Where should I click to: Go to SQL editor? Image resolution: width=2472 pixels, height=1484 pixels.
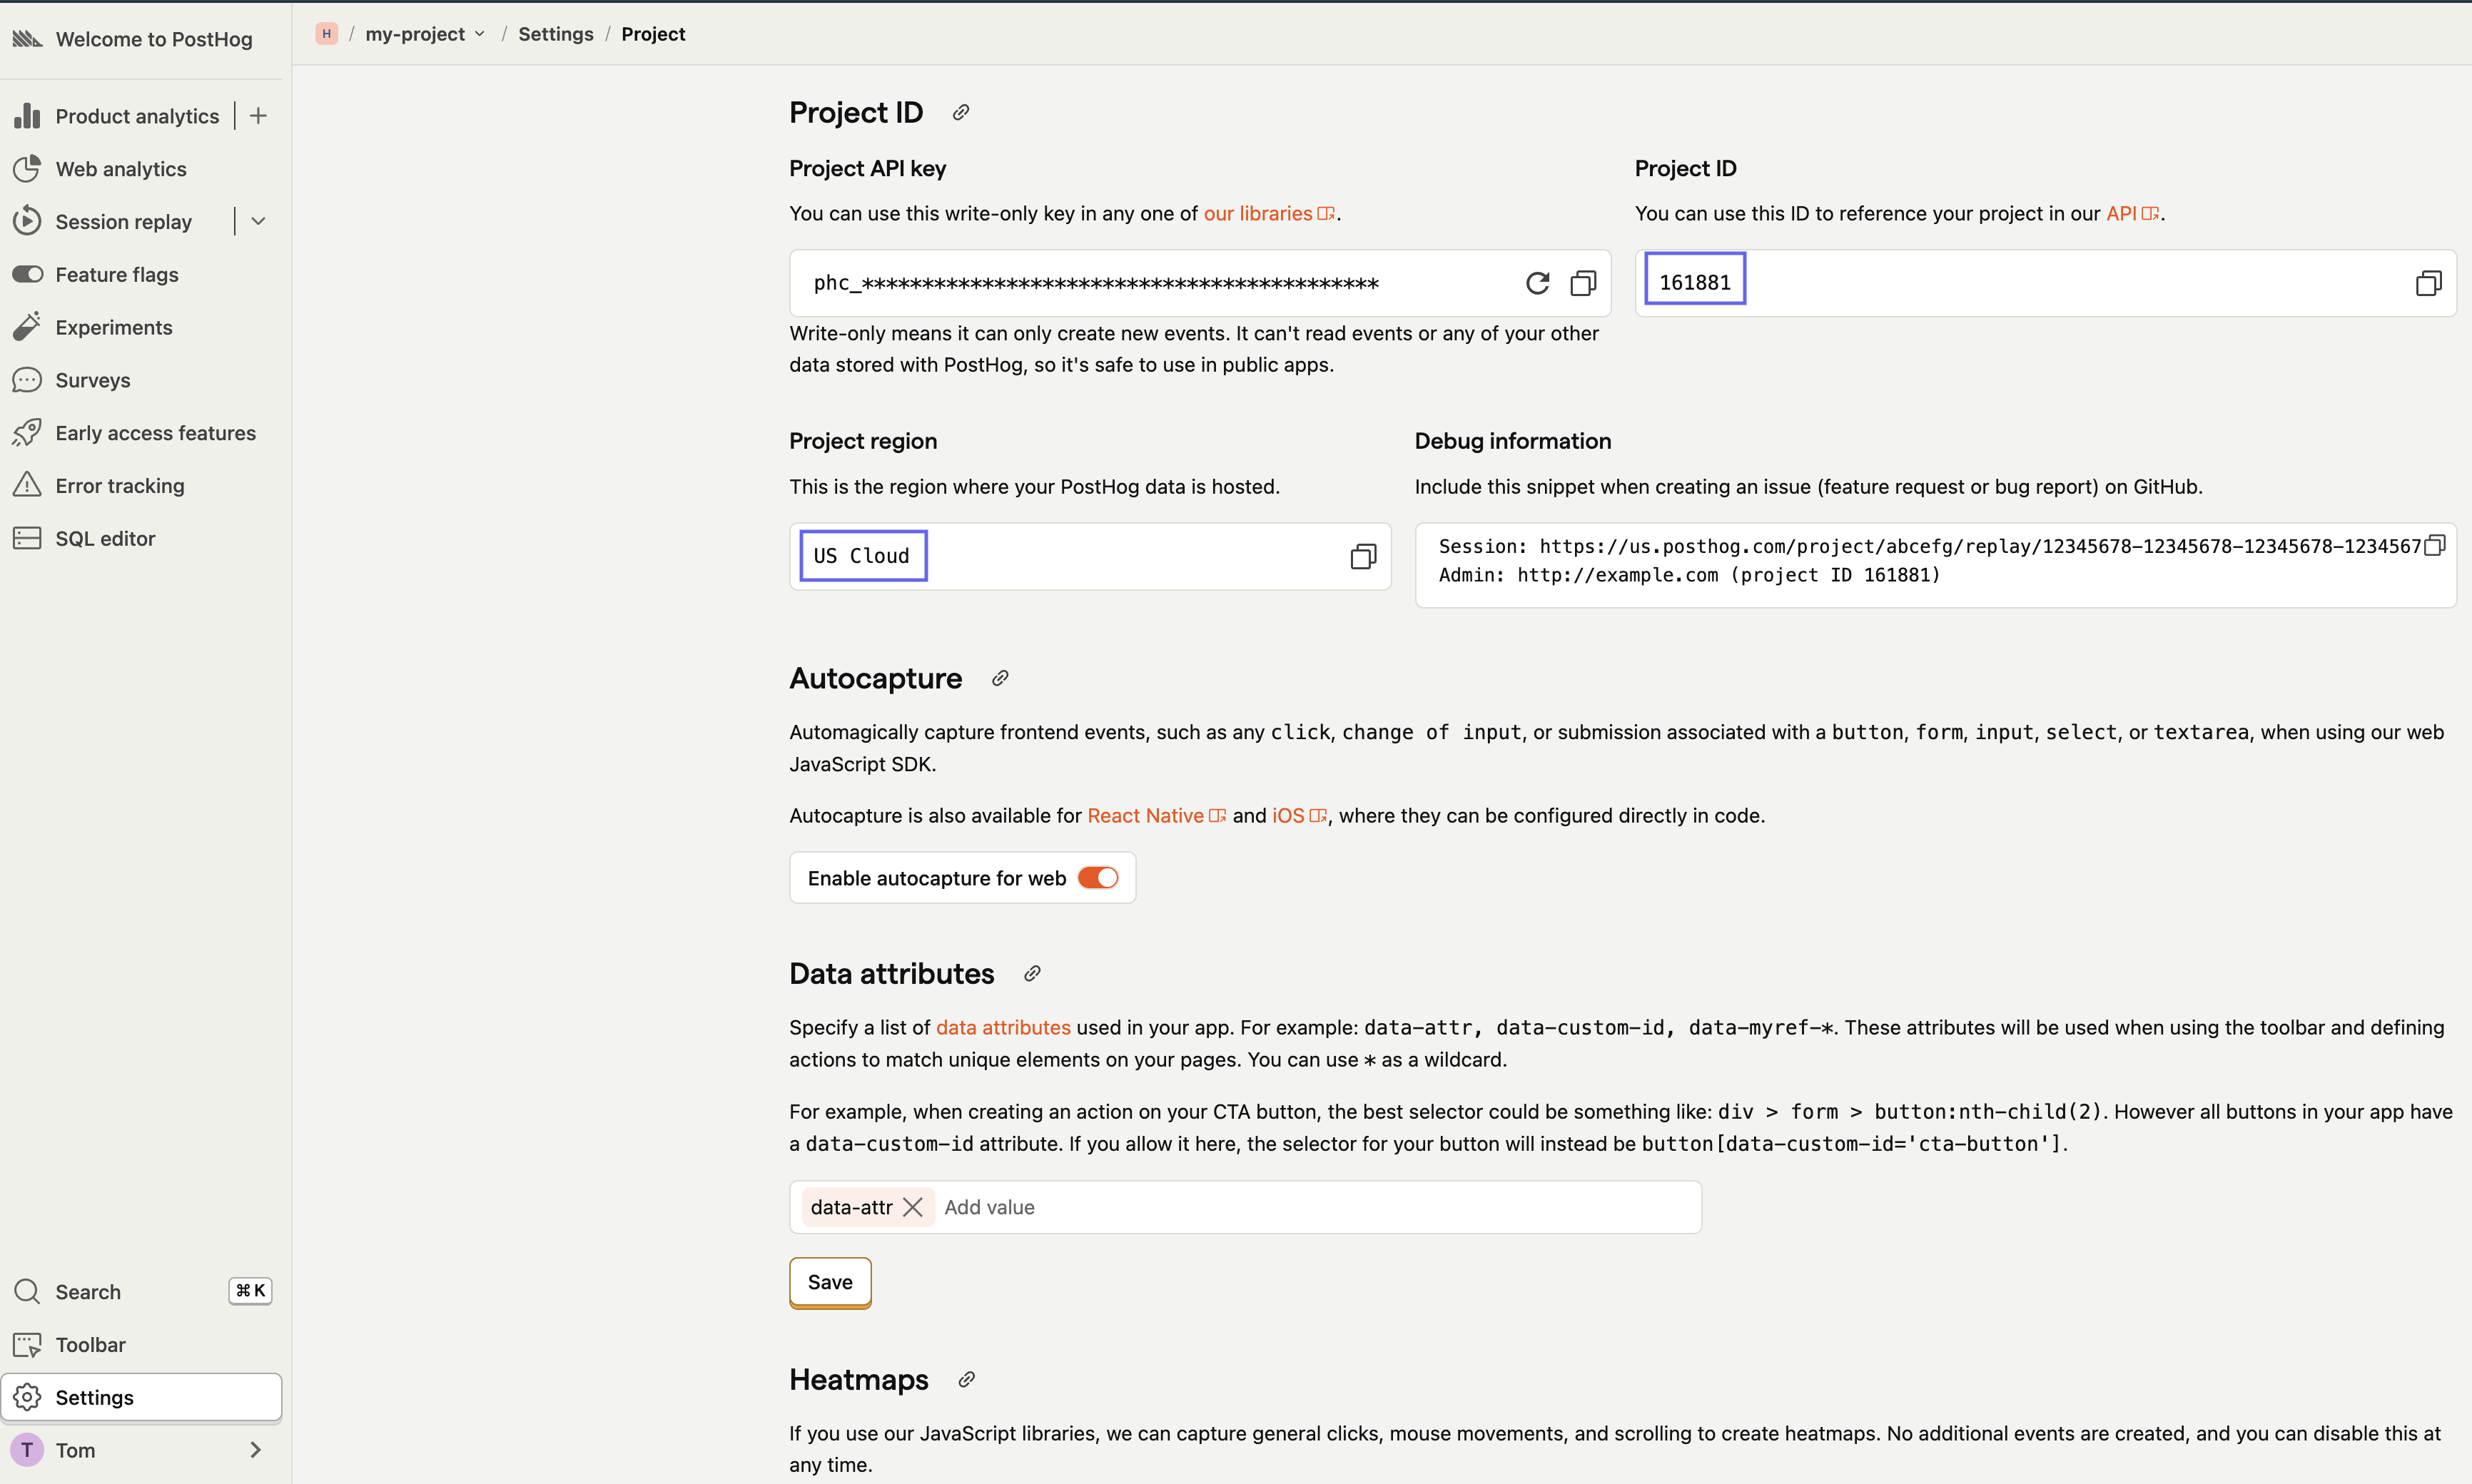[x=105, y=539]
